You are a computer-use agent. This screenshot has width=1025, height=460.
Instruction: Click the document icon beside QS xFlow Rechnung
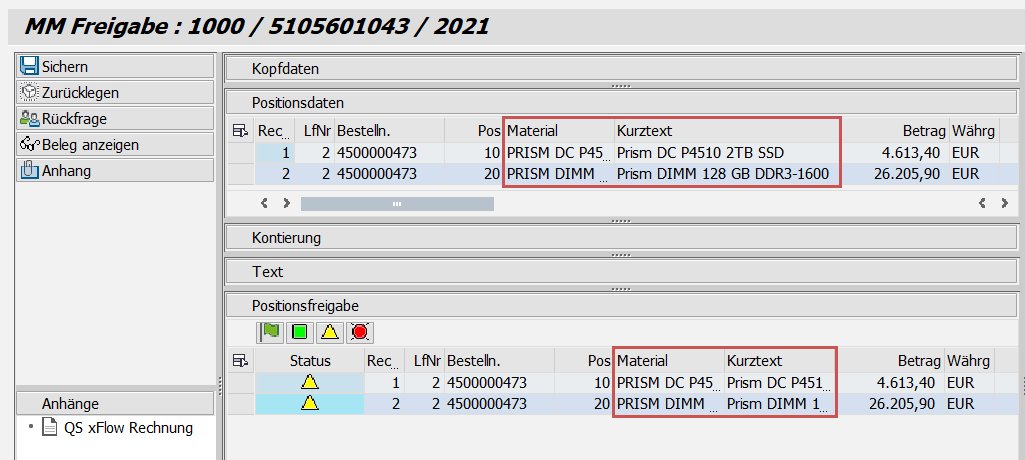click(x=50, y=428)
